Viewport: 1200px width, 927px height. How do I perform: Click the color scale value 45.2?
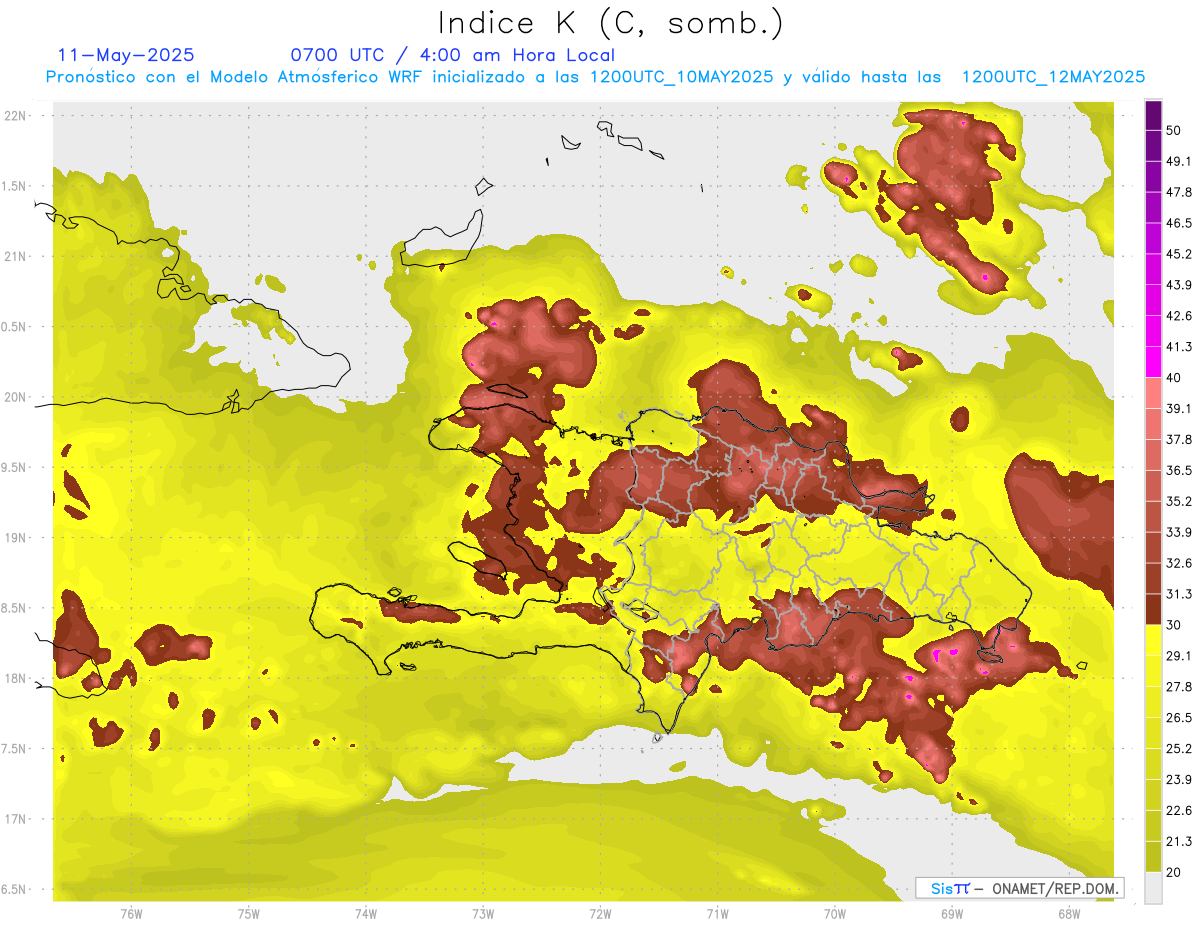tap(1178, 254)
